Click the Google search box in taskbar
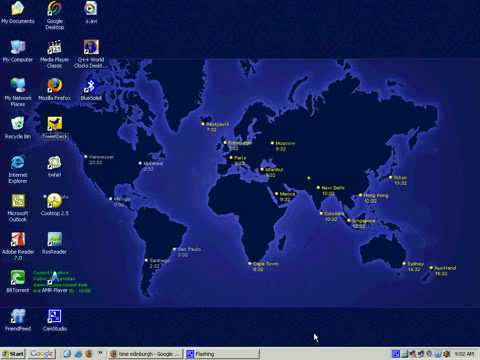480x360 pixels. (x=42, y=354)
